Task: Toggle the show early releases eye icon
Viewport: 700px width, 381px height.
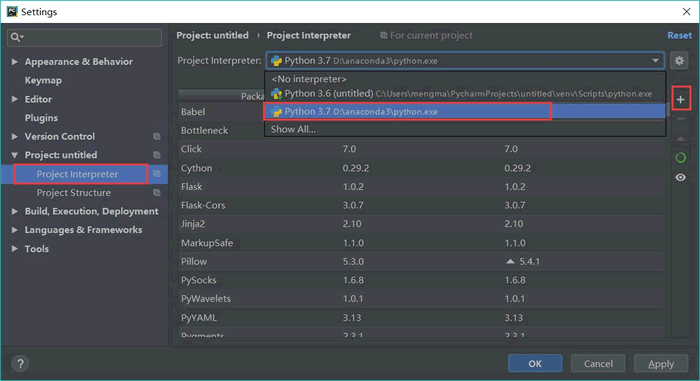Action: click(x=680, y=177)
